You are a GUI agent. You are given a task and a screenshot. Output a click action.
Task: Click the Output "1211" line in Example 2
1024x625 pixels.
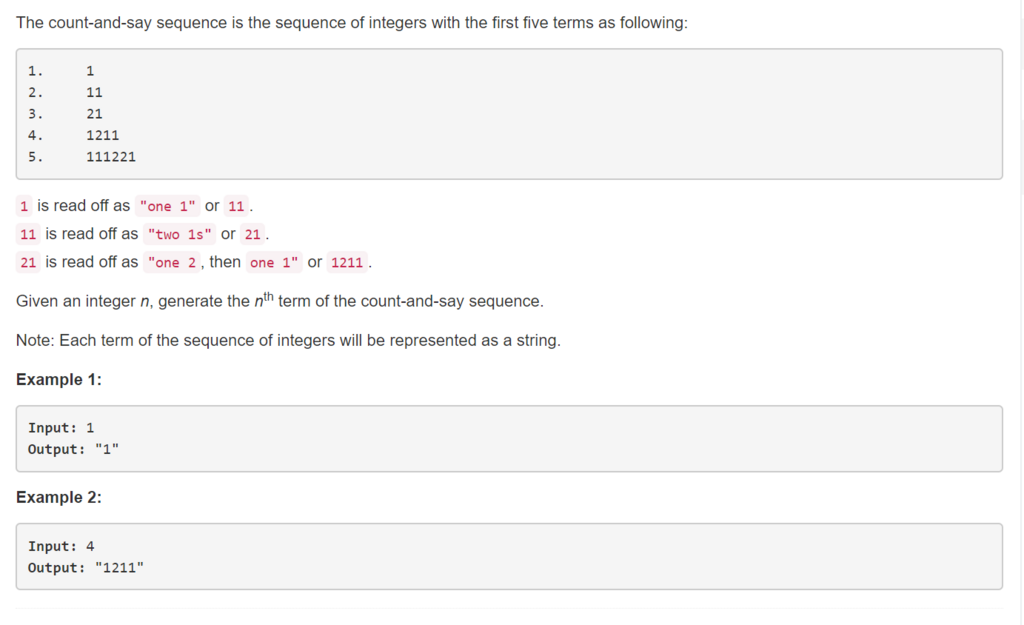[86, 568]
